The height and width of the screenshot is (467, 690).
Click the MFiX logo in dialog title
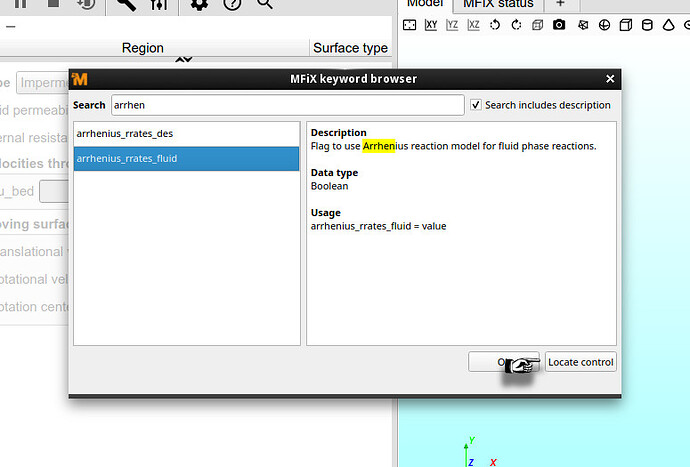80,79
